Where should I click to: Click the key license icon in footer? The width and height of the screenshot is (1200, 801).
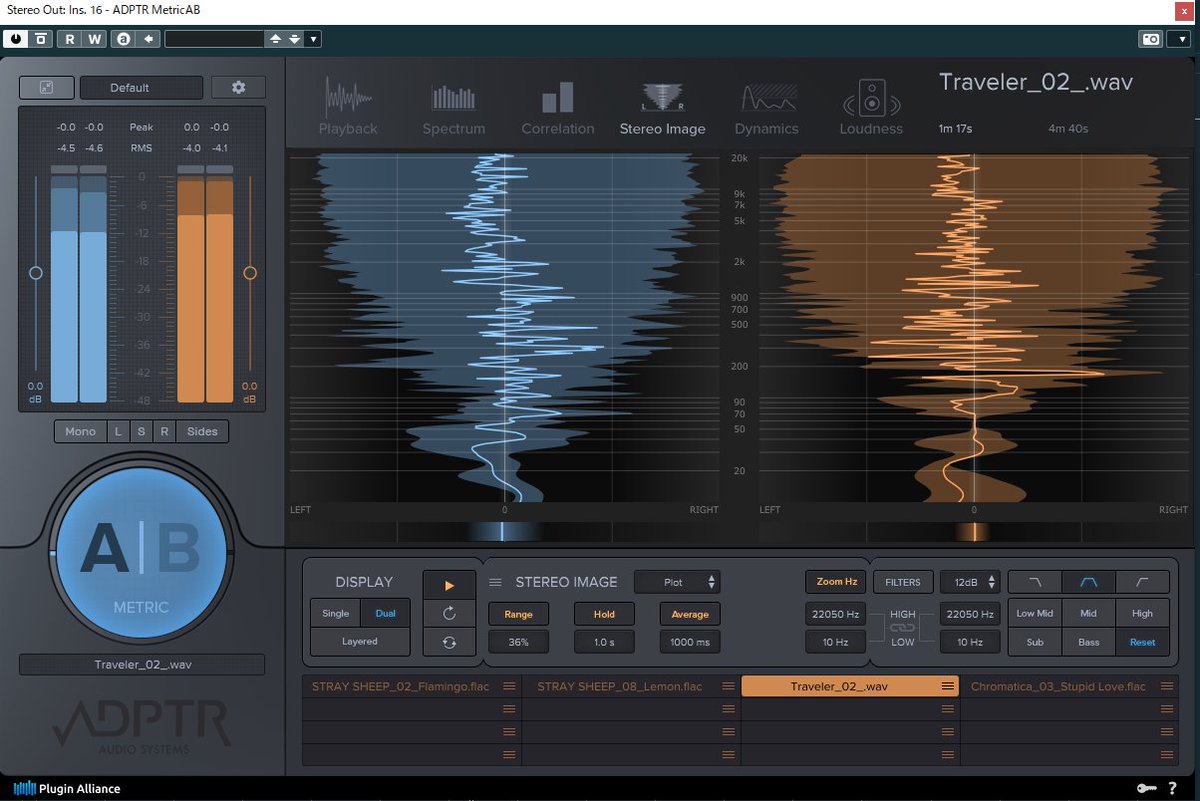[x=1146, y=789]
